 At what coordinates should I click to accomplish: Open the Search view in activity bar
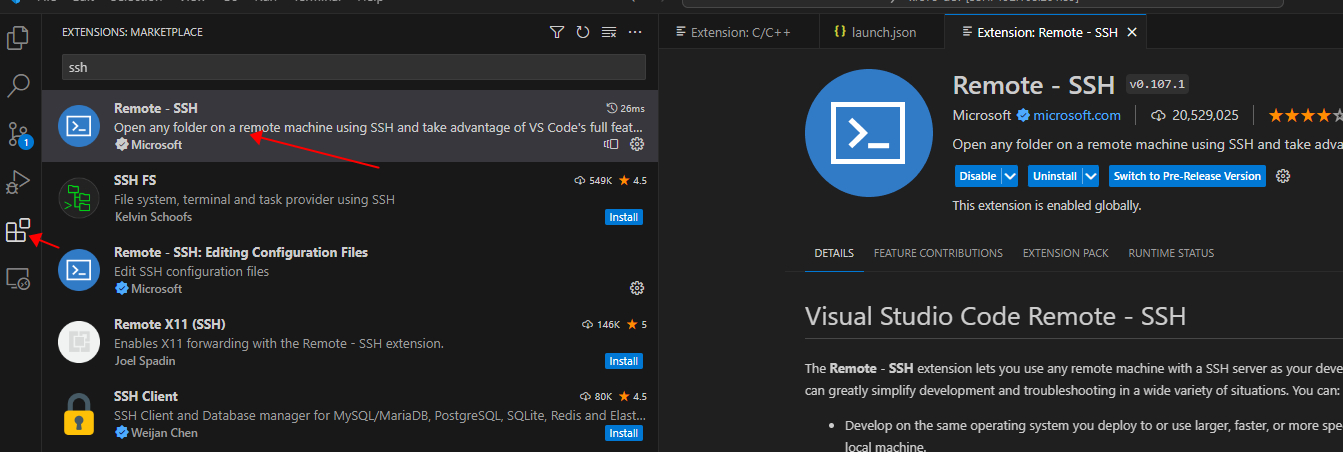[18, 85]
